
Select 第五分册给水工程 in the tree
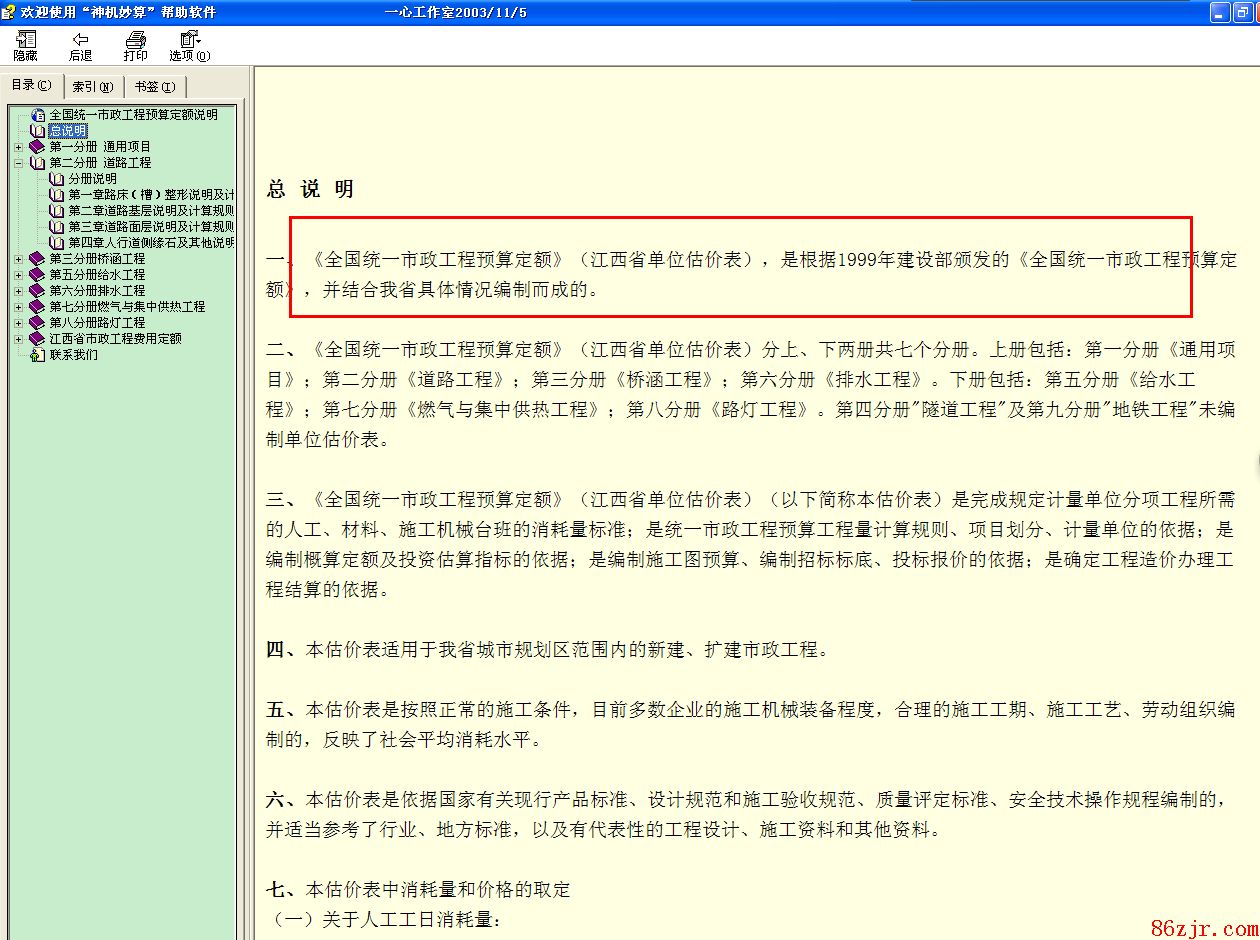click(x=97, y=275)
